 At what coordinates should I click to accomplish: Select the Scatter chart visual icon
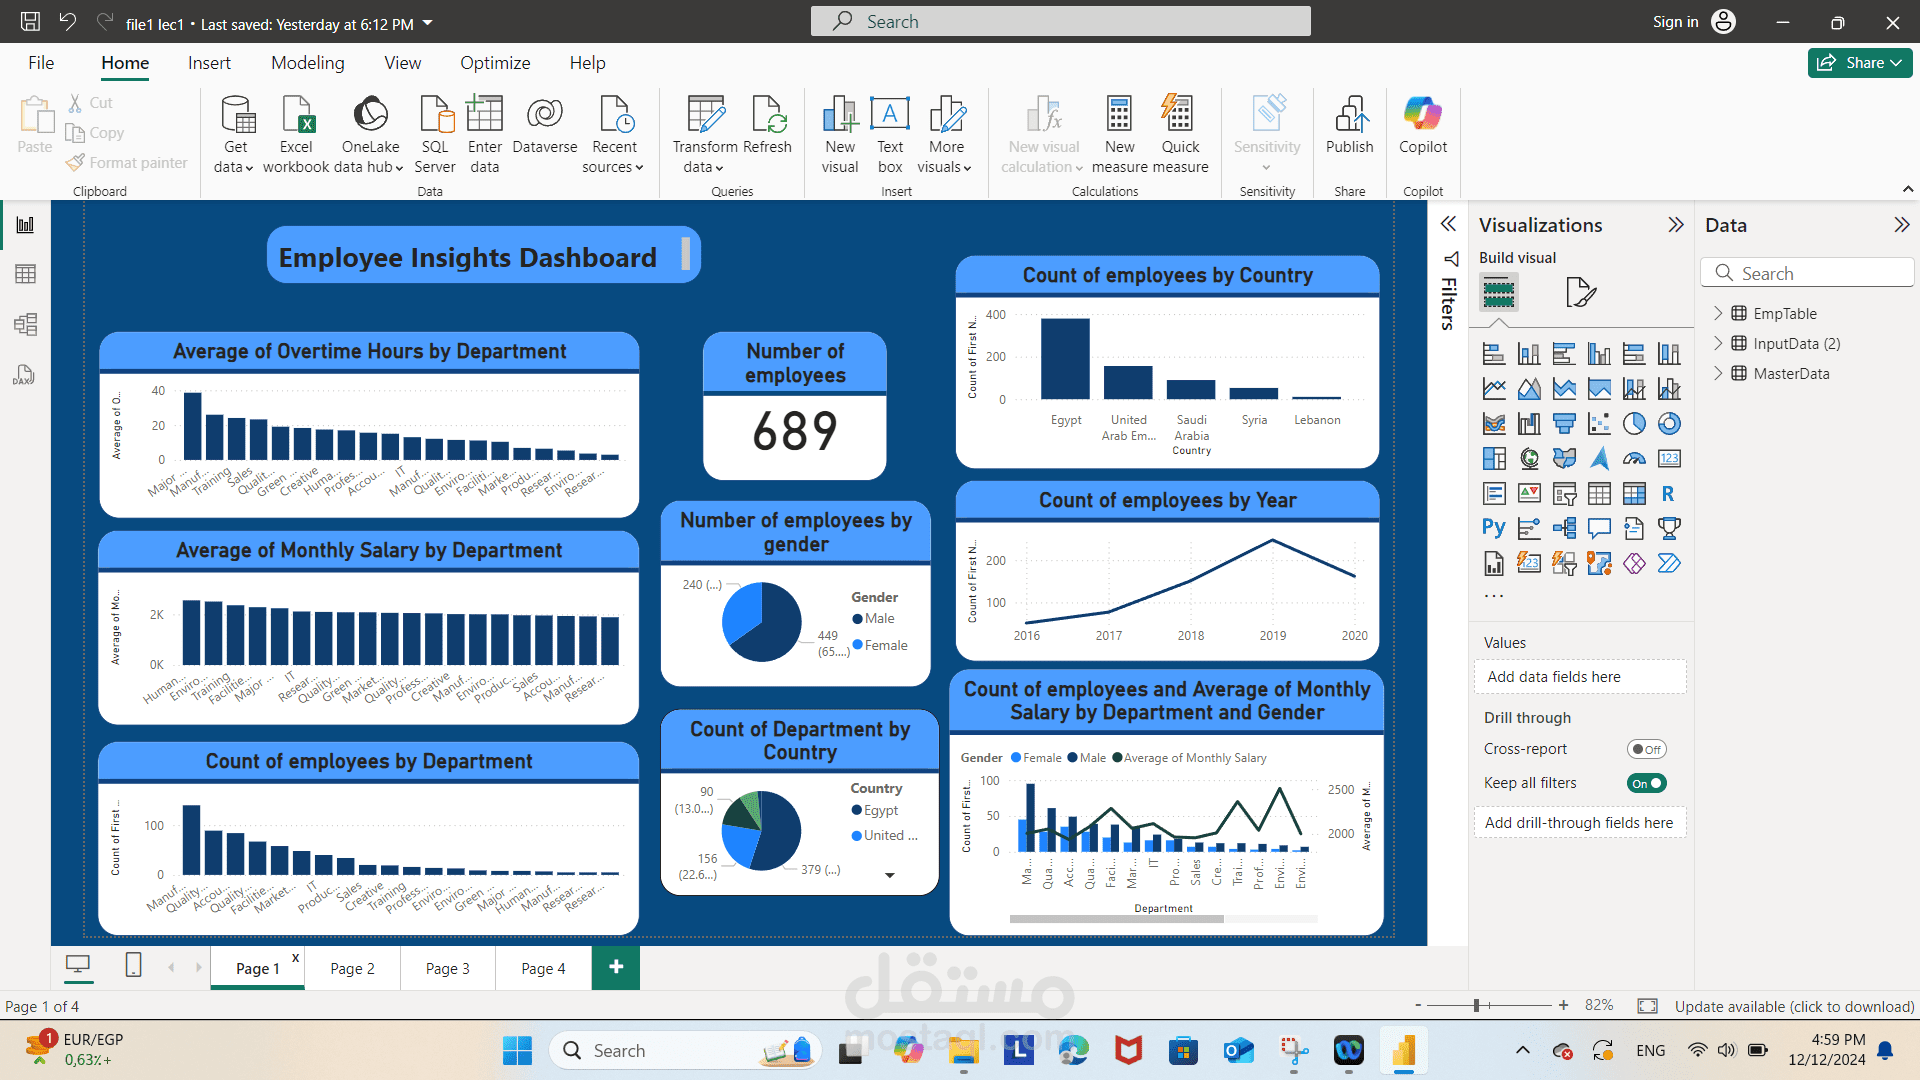1599,424
